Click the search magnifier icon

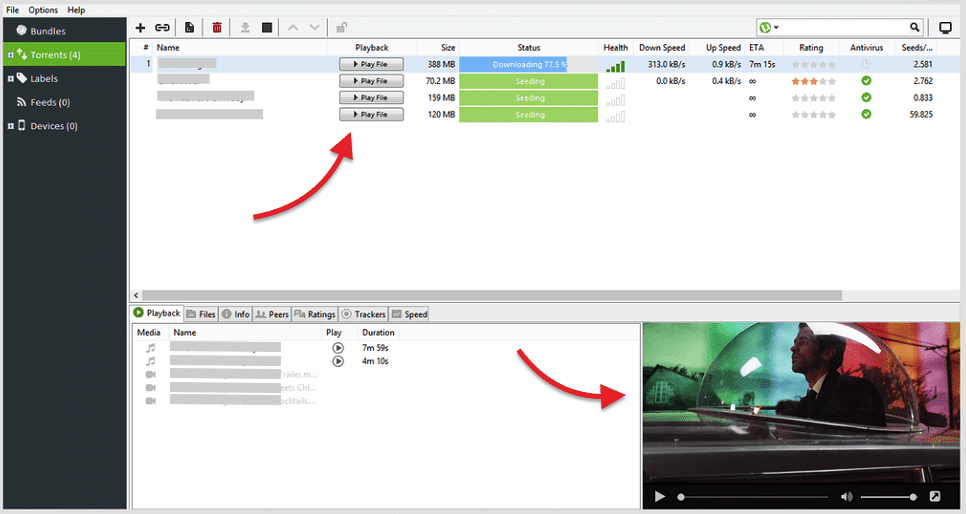pos(915,27)
